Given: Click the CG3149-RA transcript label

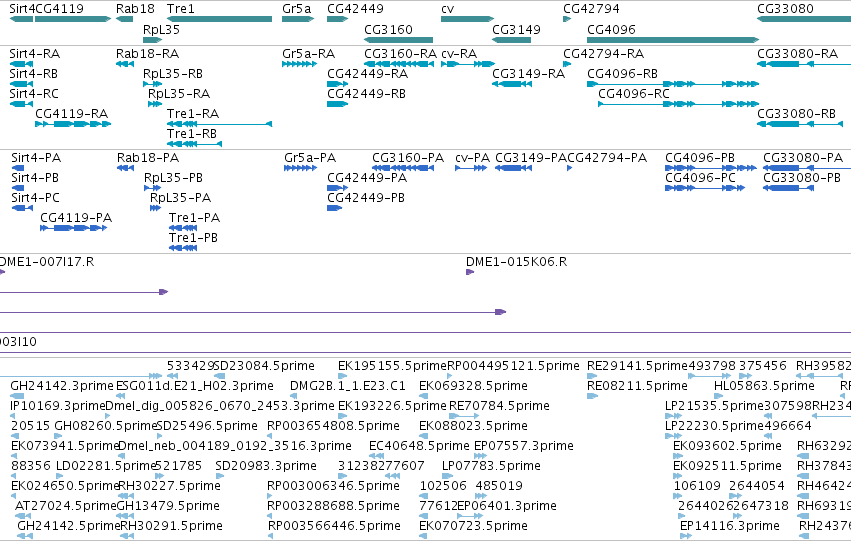Looking at the screenshot, I should pos(529,74).
